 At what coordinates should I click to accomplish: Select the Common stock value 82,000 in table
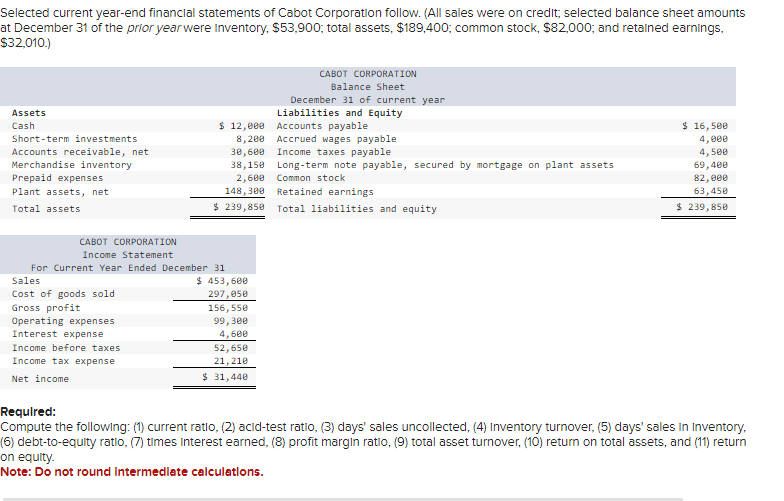(x=710, y=178)
